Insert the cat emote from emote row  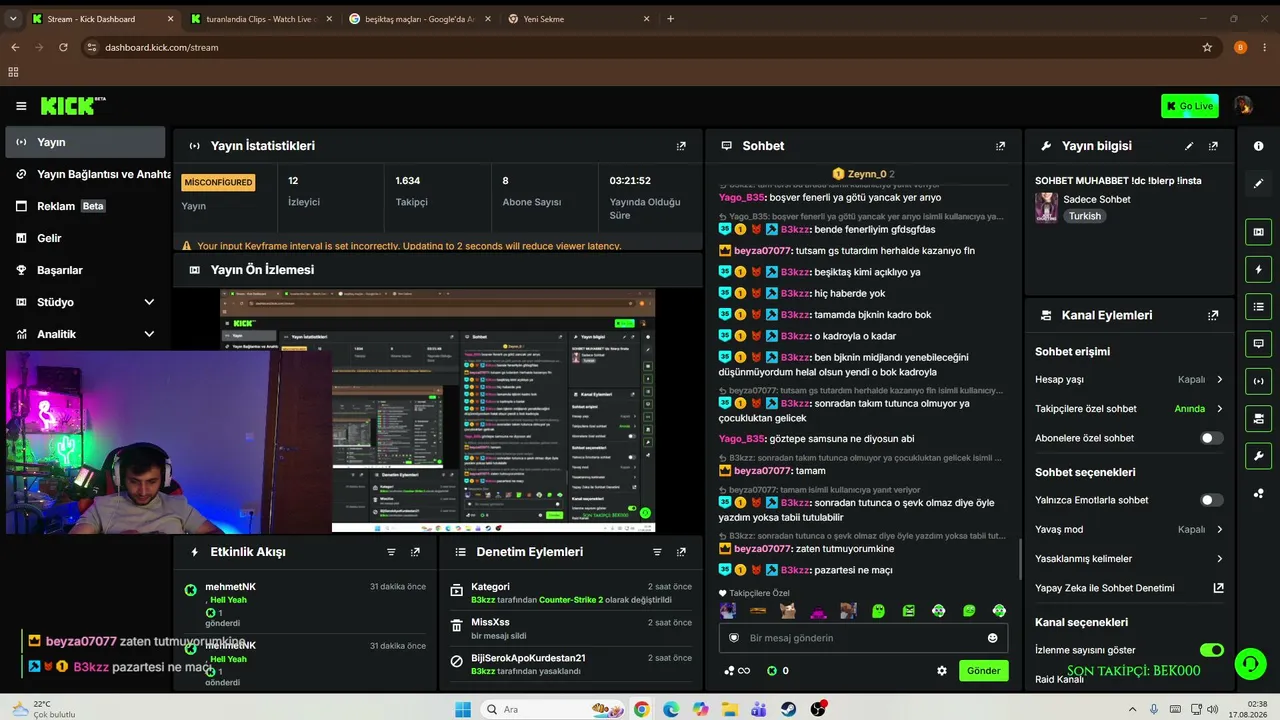click(789, 611)
